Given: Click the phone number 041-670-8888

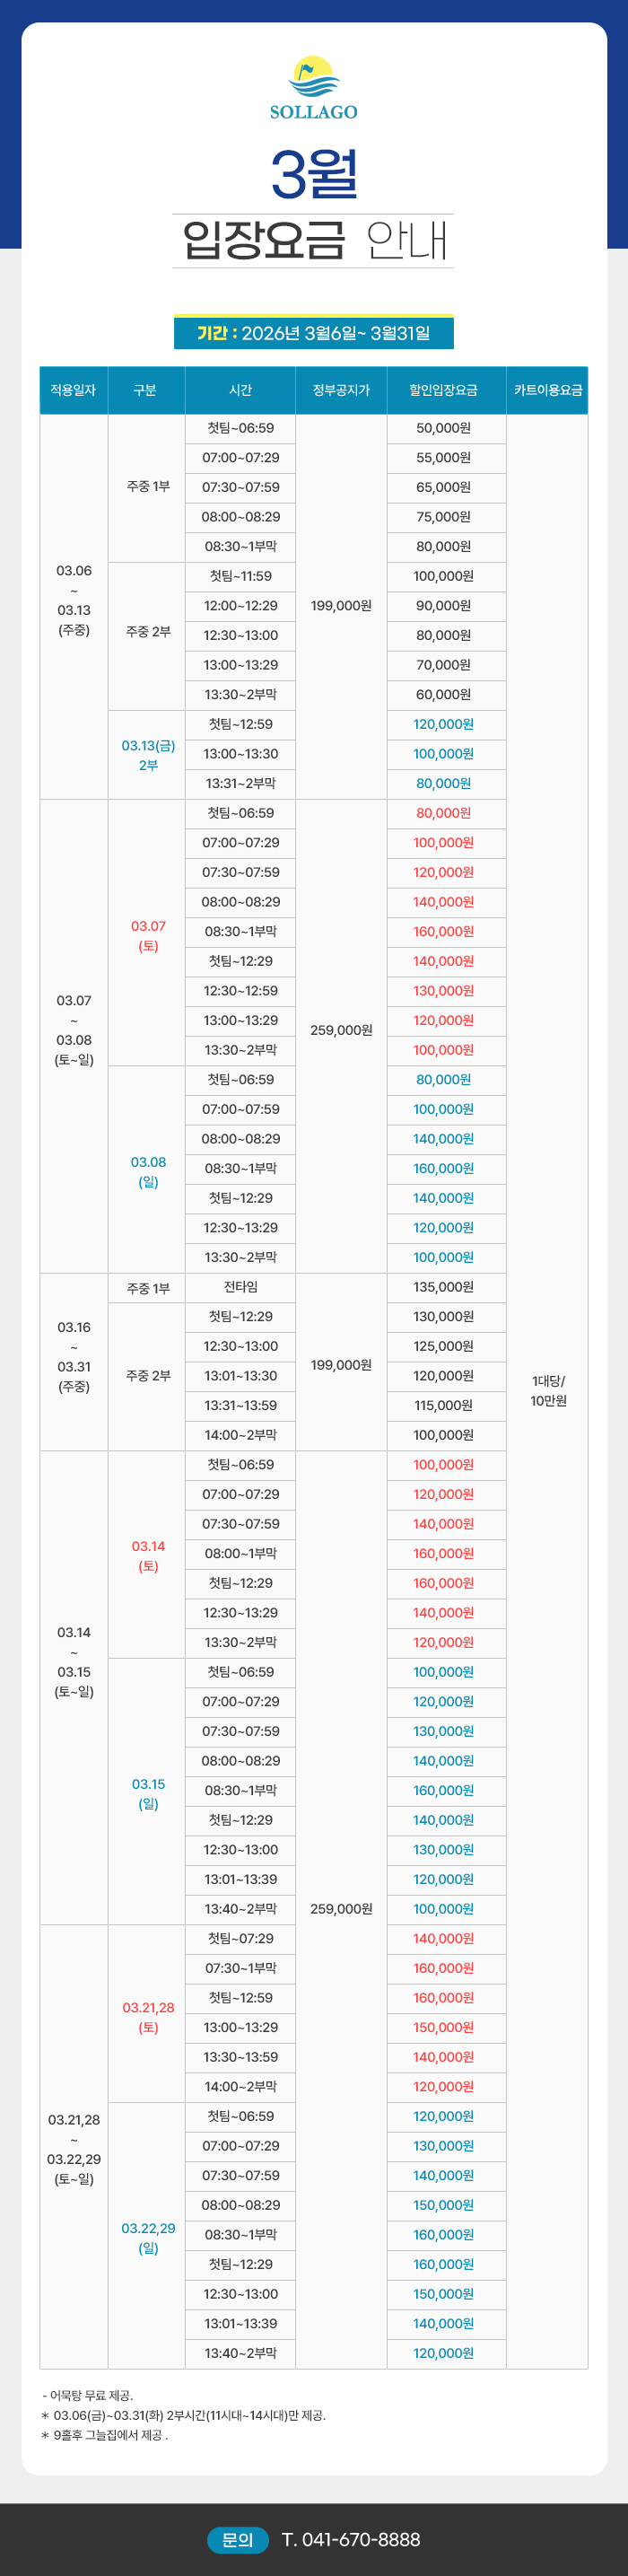Looking at the screenshot, I should (351, 2539).
